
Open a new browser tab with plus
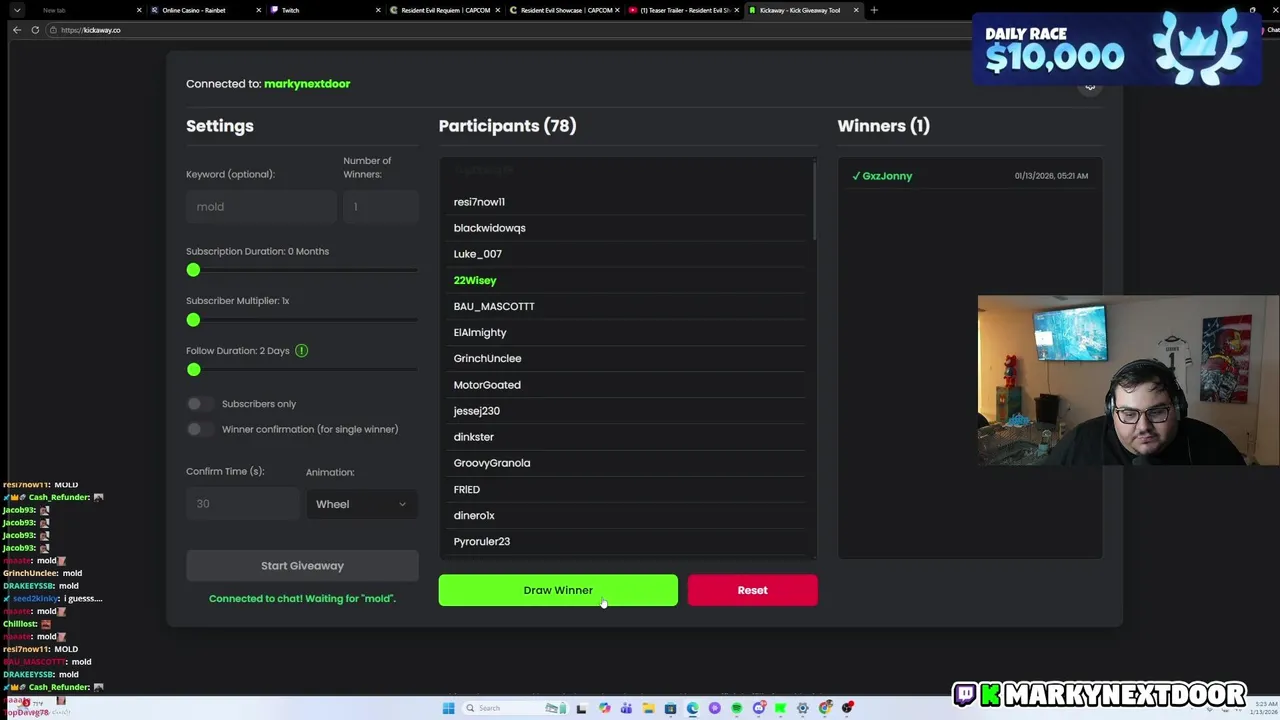click(874, 10)
